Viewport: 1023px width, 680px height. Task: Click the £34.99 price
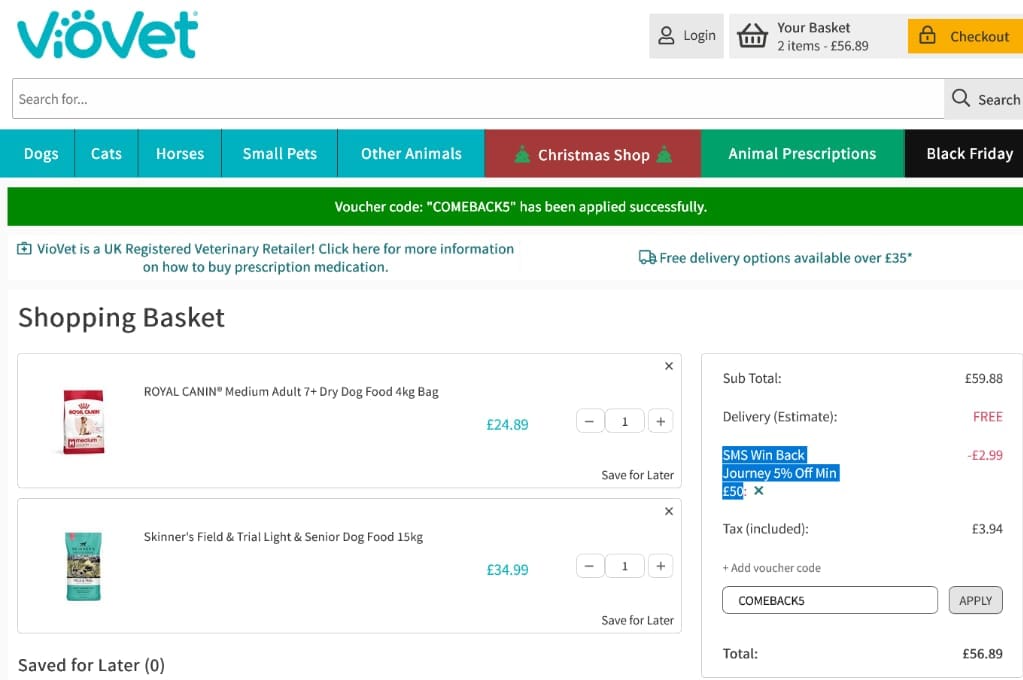(507, 570)
